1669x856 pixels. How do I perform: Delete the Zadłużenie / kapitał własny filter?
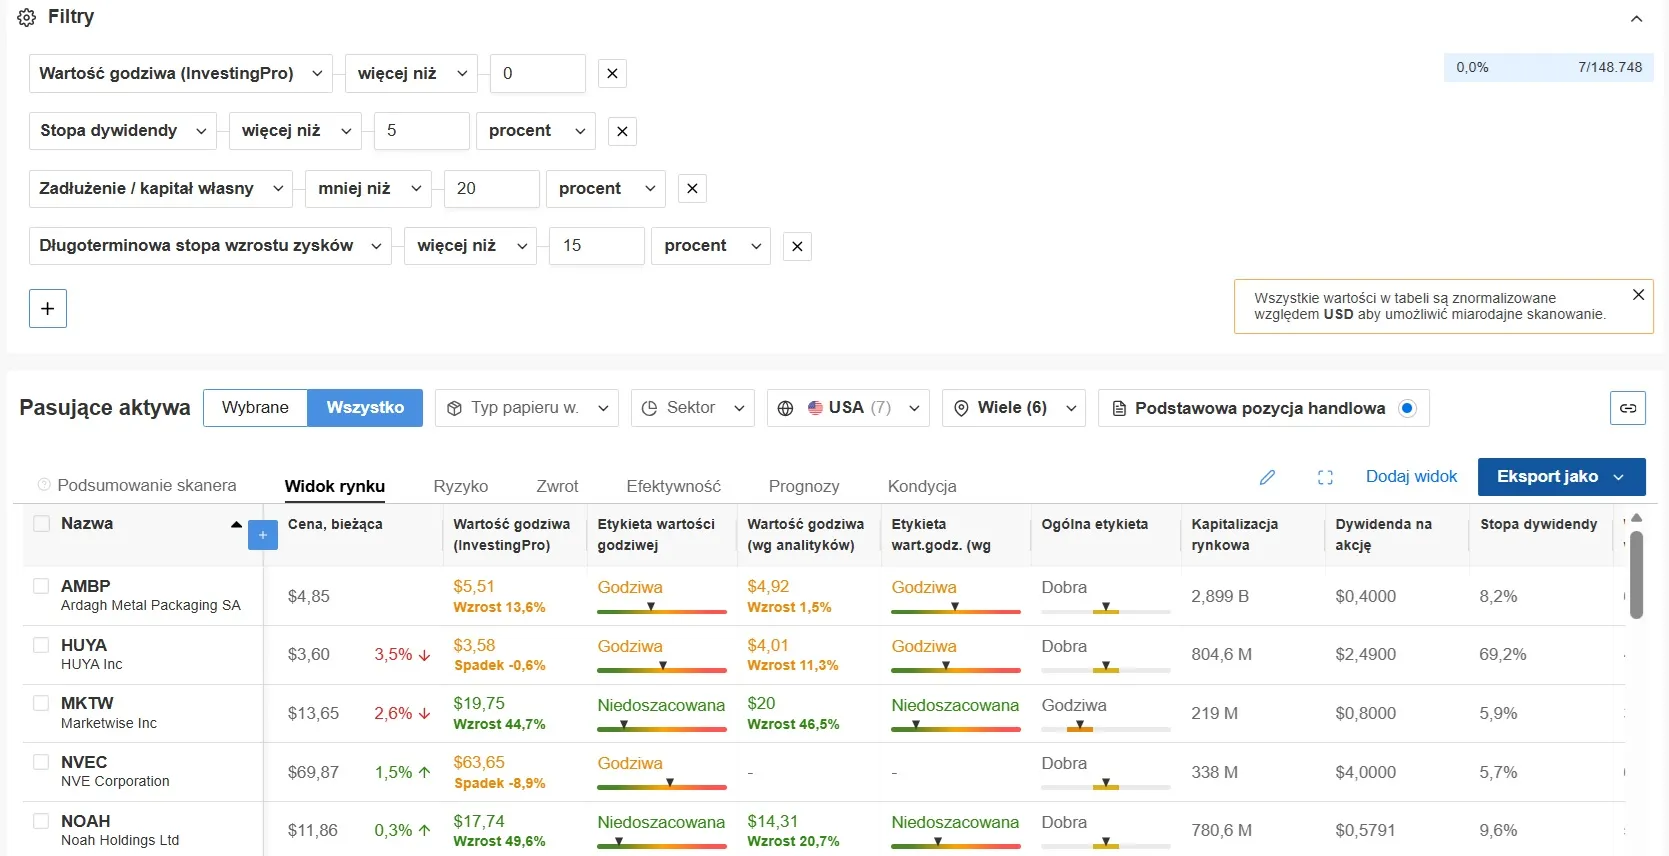692,188
